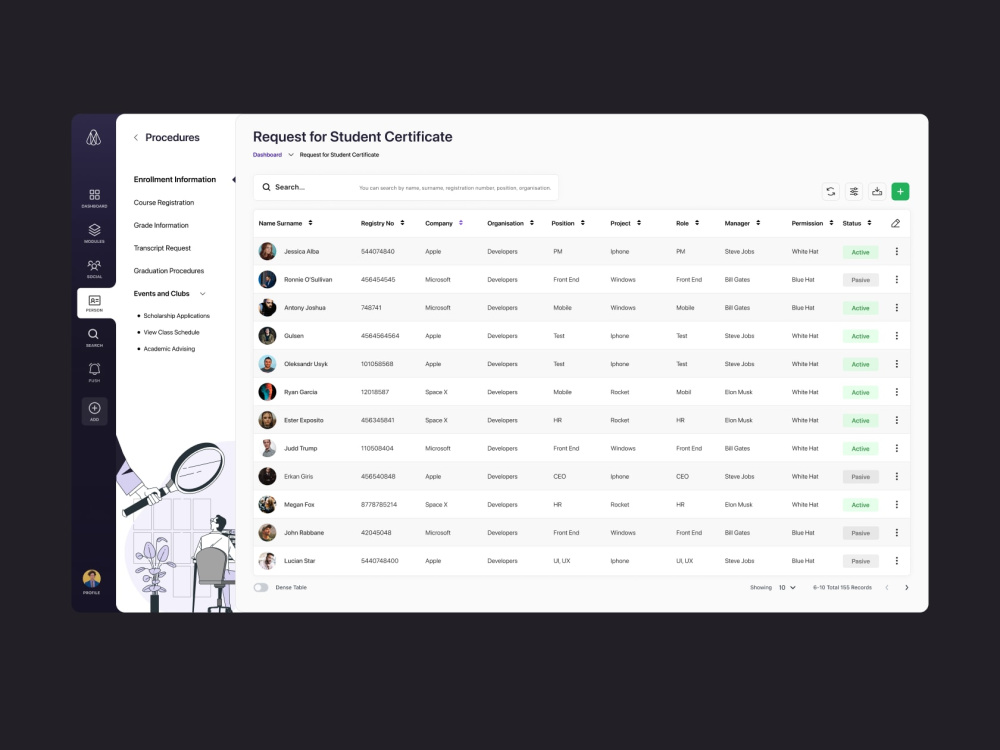Open row menu for Judd Trump
1000x750 pixels.
[897, 448]
